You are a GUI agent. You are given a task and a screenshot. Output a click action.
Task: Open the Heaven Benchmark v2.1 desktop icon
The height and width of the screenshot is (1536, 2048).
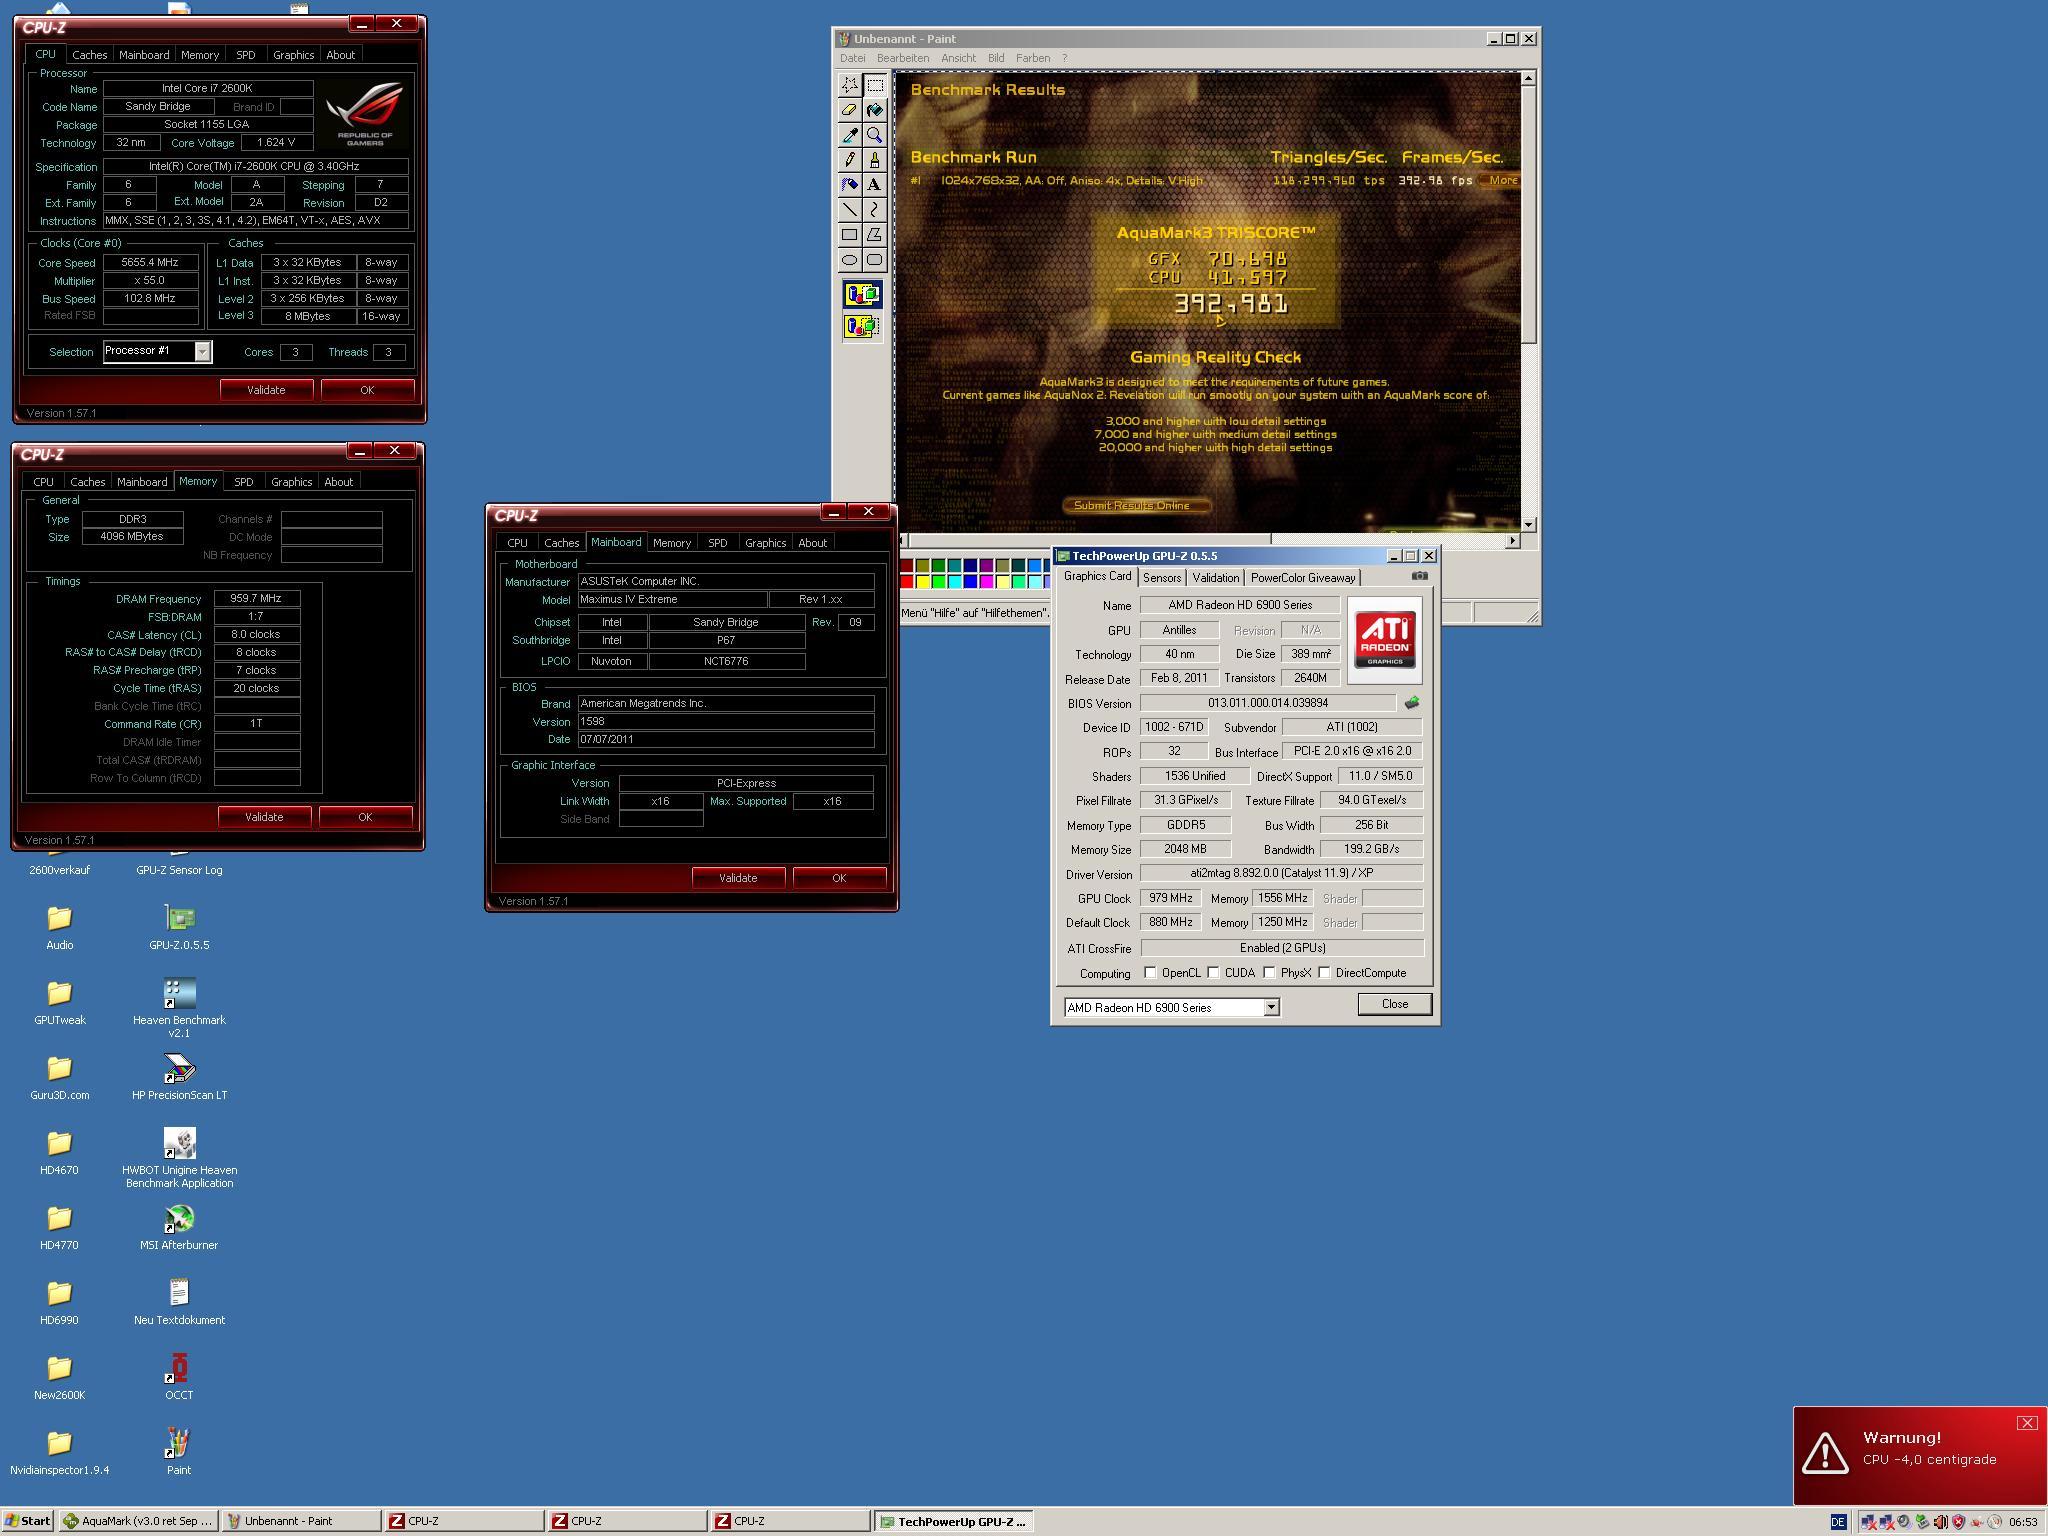click(x=179, y=1008)
